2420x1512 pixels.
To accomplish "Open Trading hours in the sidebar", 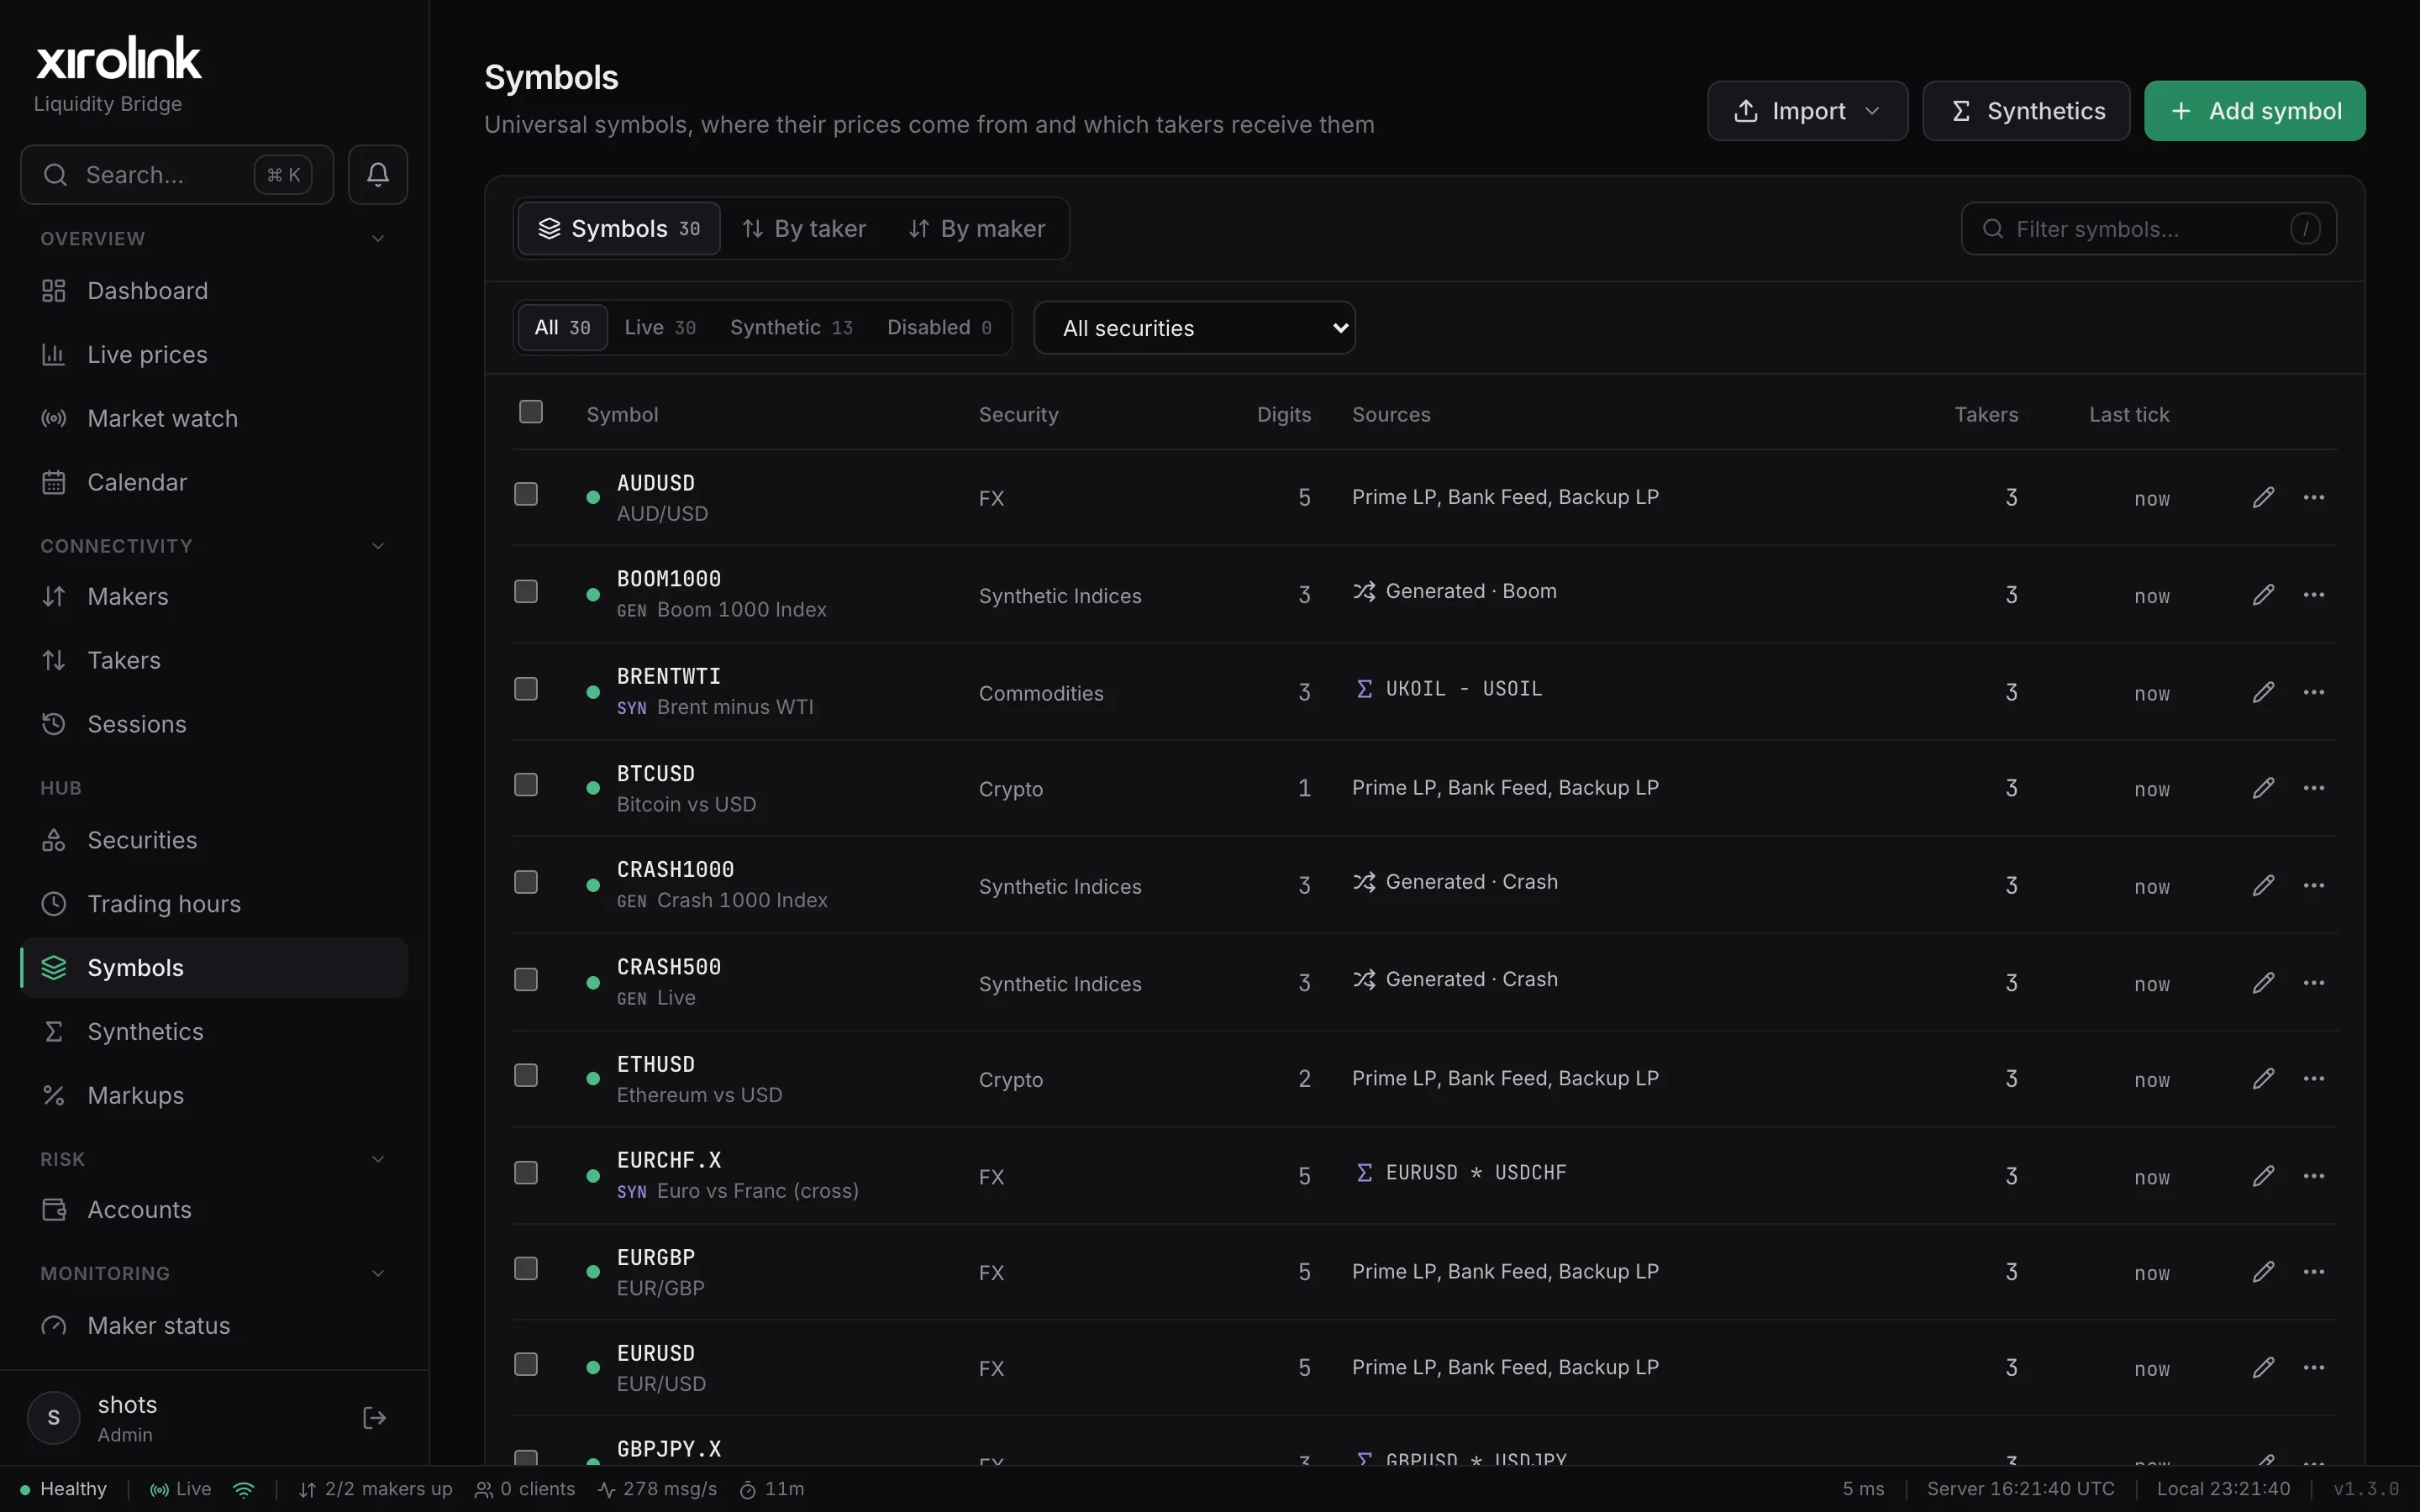I will (x=214, y=904).
